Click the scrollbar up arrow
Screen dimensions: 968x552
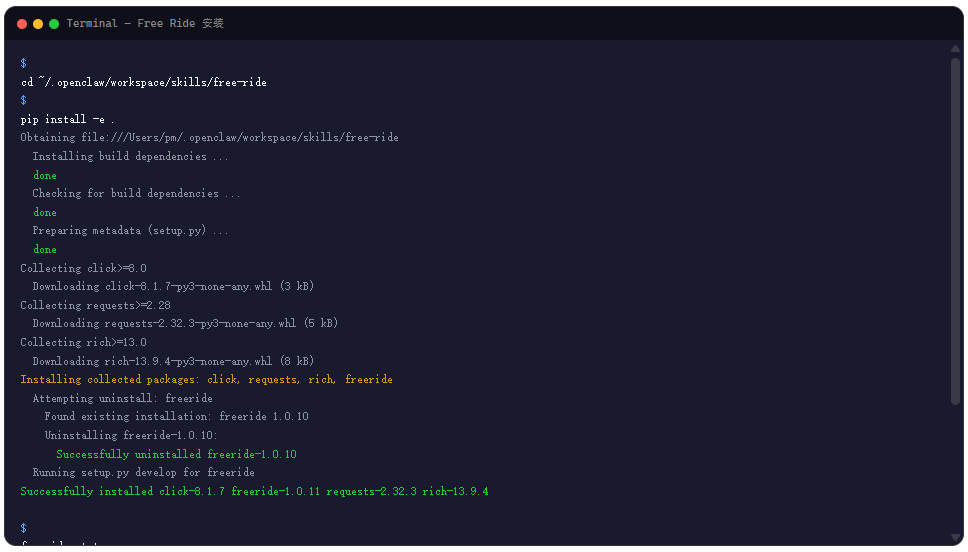click(x=956, y=49)
